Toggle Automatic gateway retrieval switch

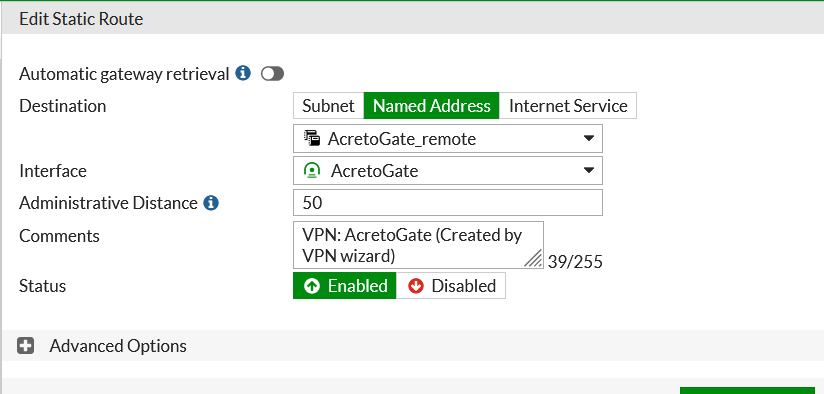click(272, 74)
